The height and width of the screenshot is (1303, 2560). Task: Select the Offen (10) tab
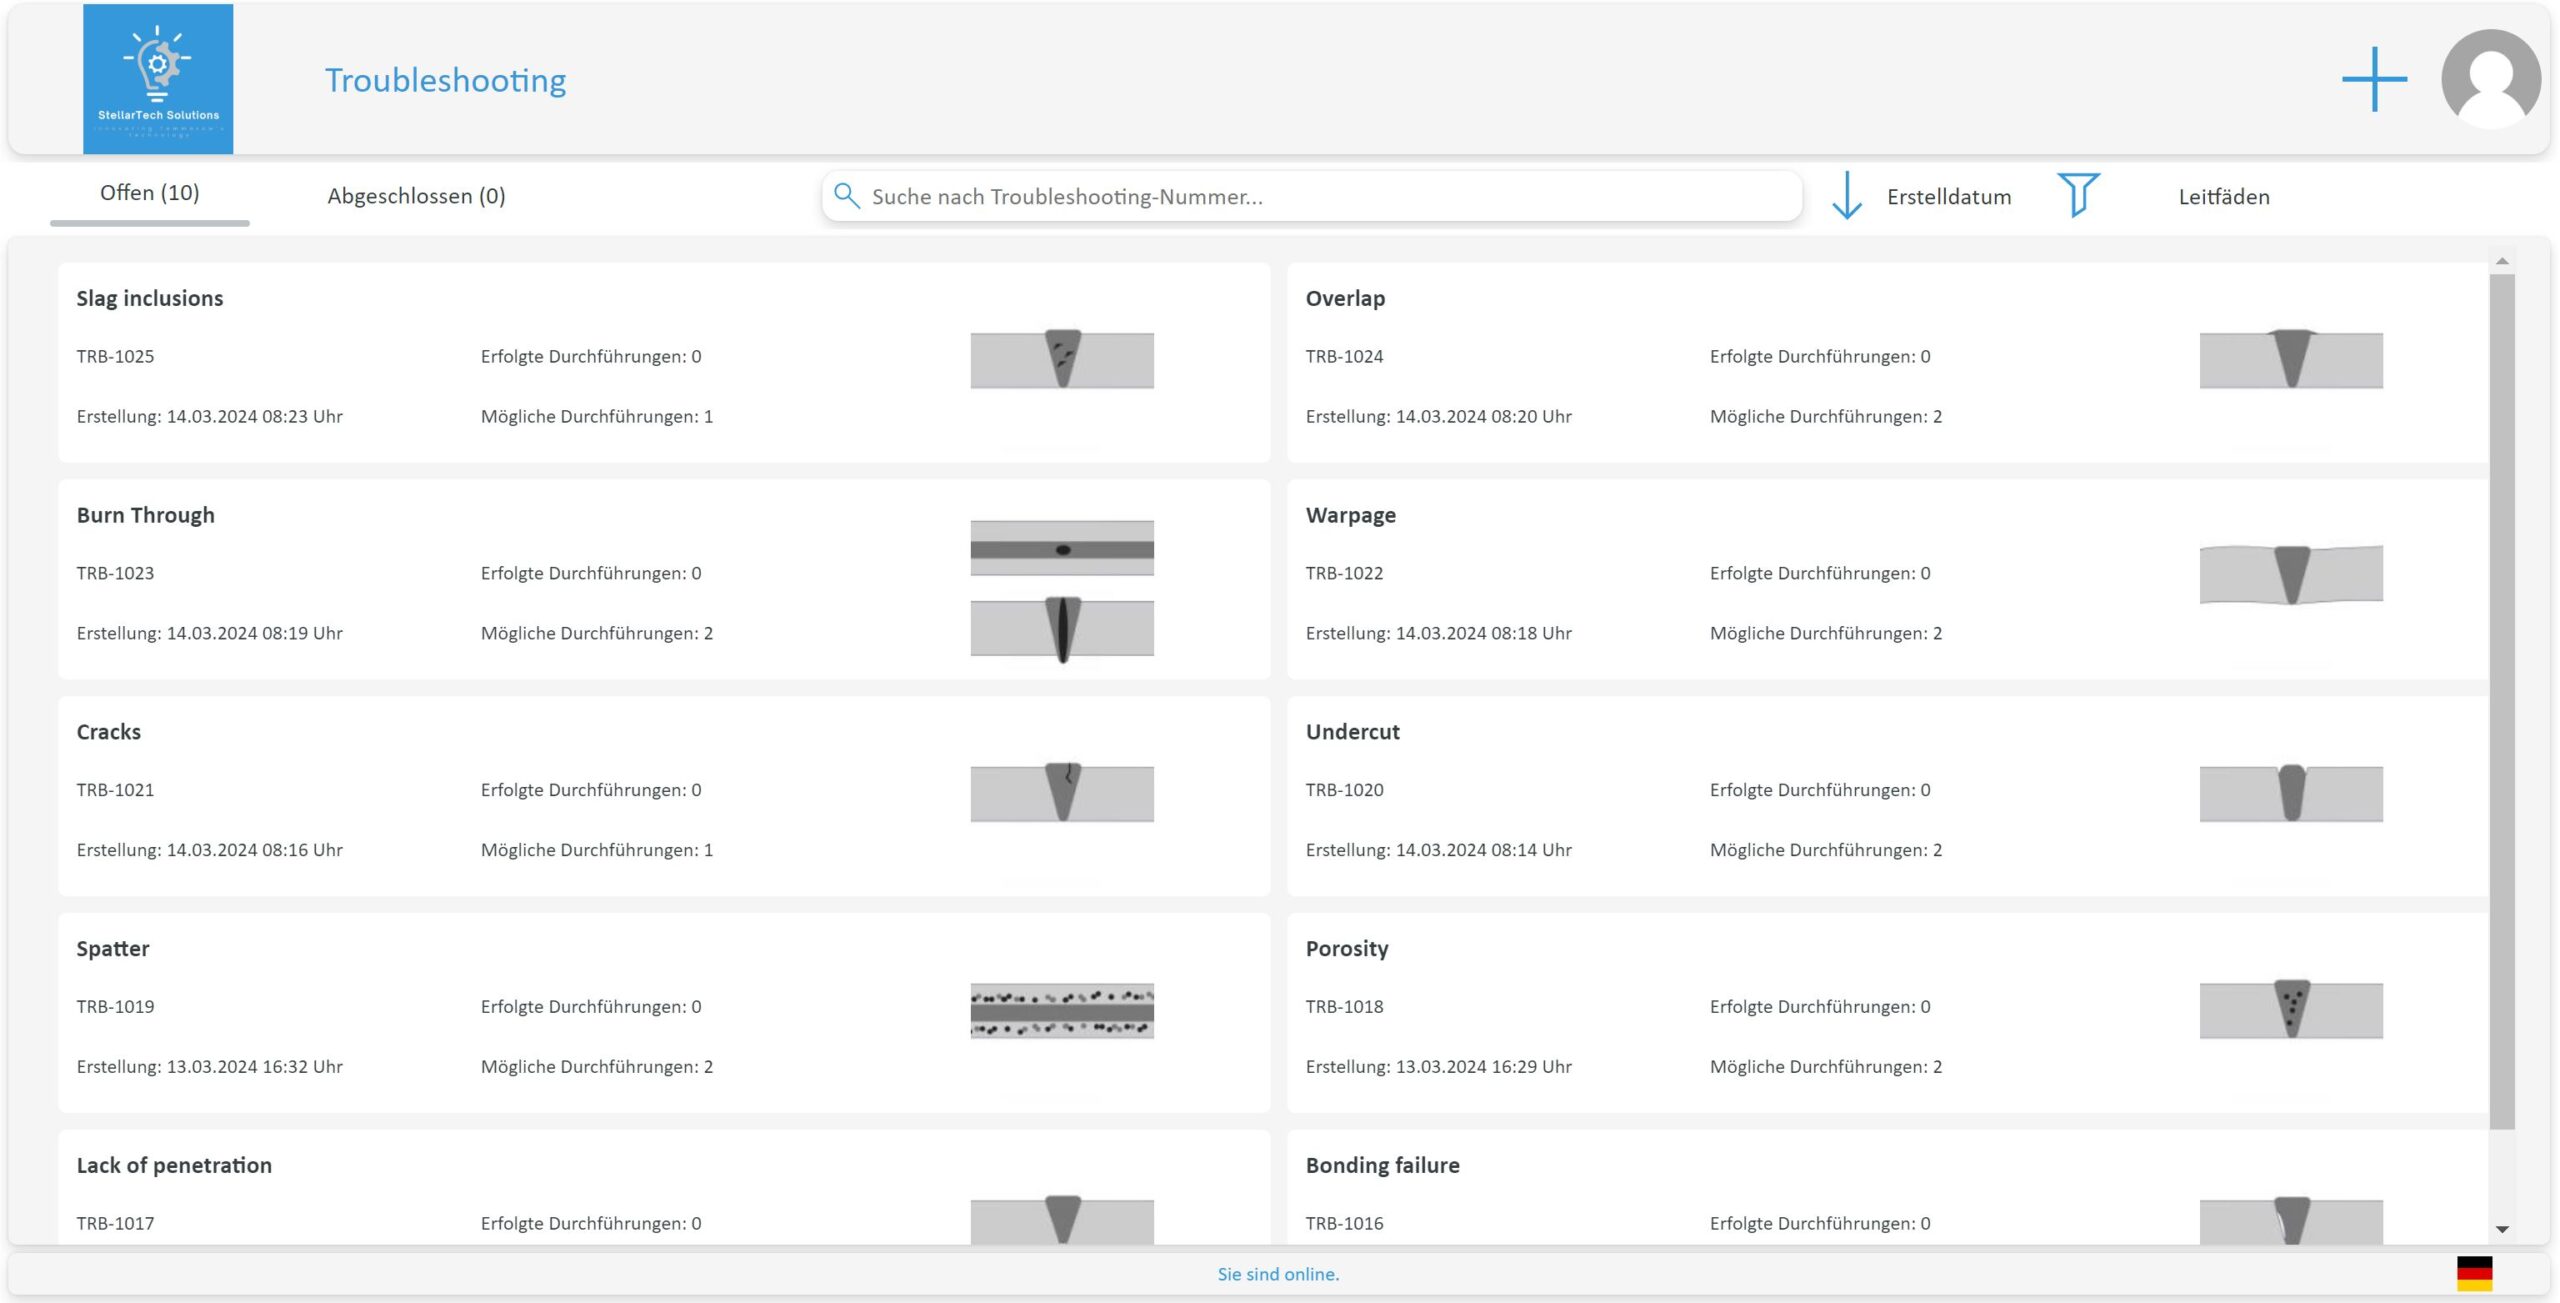click(x=150, y=193)
